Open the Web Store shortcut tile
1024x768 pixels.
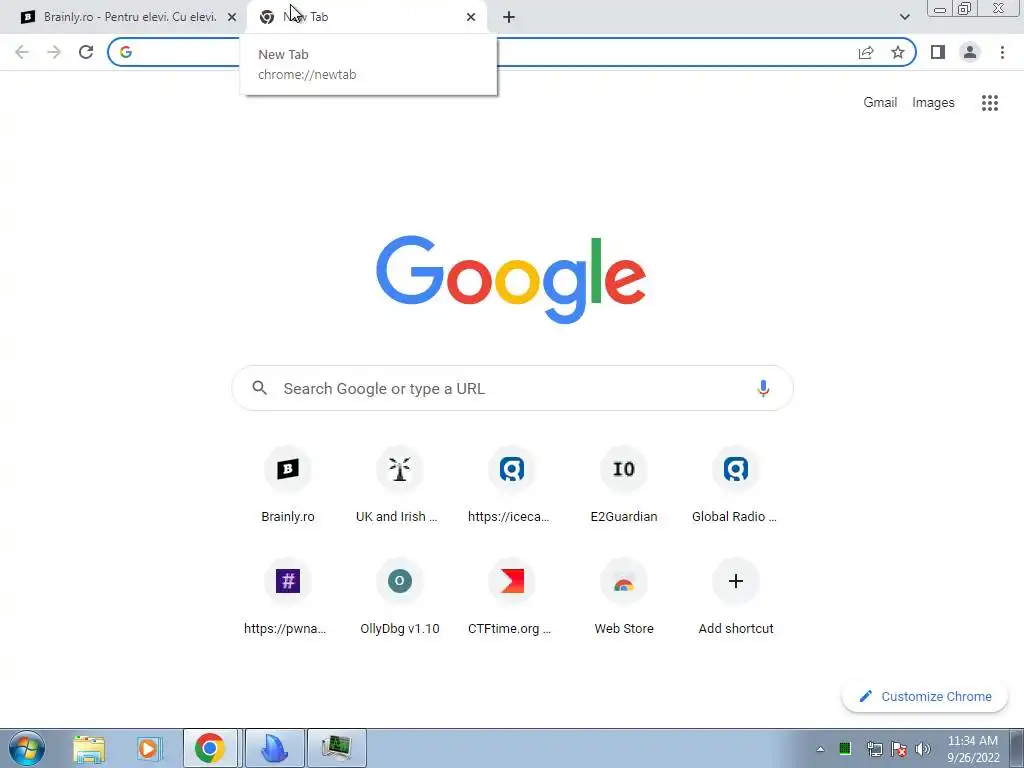(624, 598)
